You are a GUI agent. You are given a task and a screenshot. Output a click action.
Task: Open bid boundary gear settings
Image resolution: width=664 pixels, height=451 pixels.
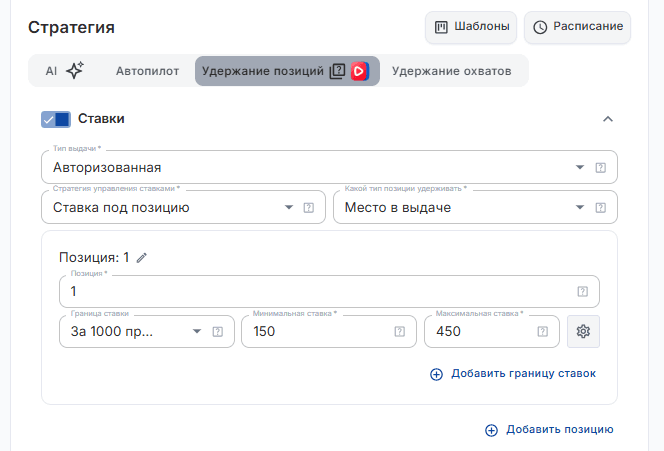tap(583, 331)
